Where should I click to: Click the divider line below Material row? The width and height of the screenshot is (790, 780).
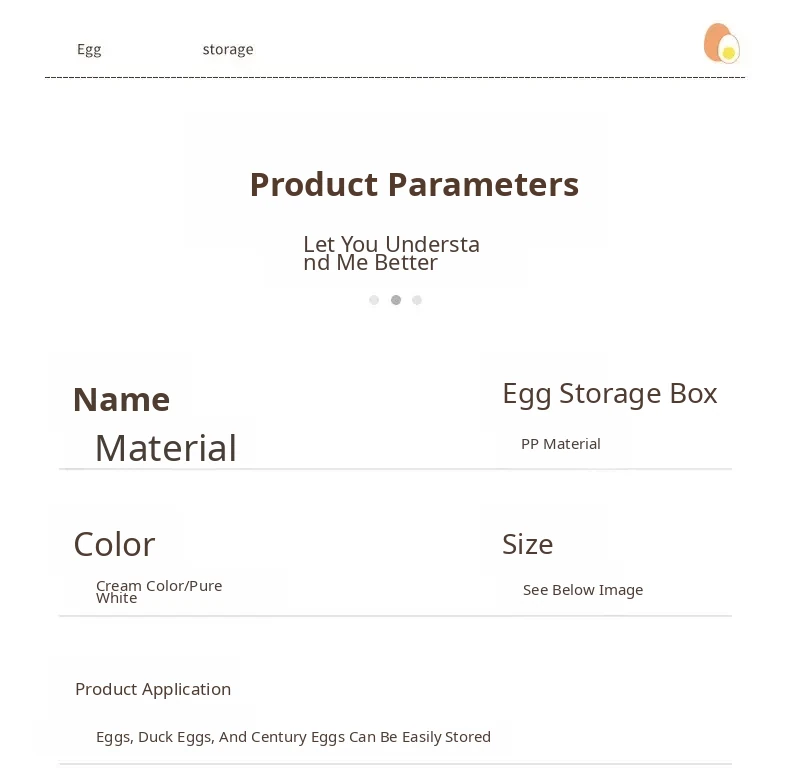point(394,469)
